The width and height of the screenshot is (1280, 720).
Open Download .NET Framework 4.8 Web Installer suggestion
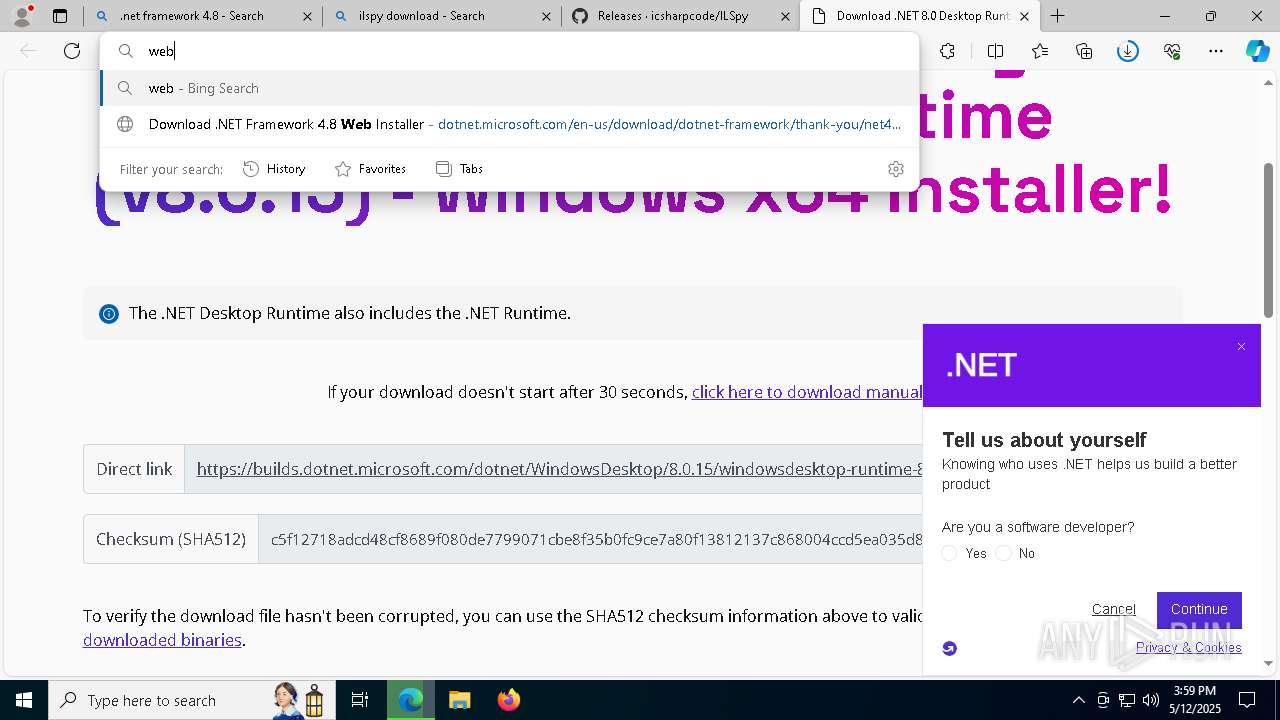tap(509, 125)
